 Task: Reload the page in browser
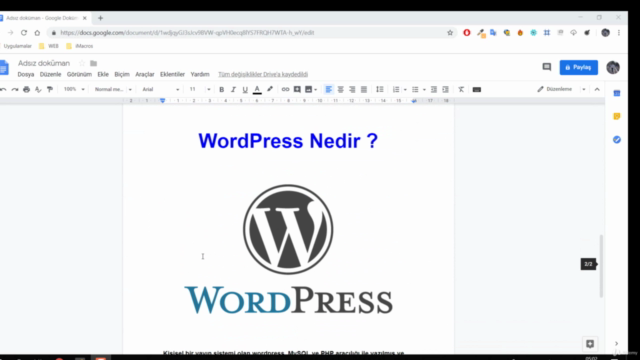pyautogui.click(x=24, y=33)
